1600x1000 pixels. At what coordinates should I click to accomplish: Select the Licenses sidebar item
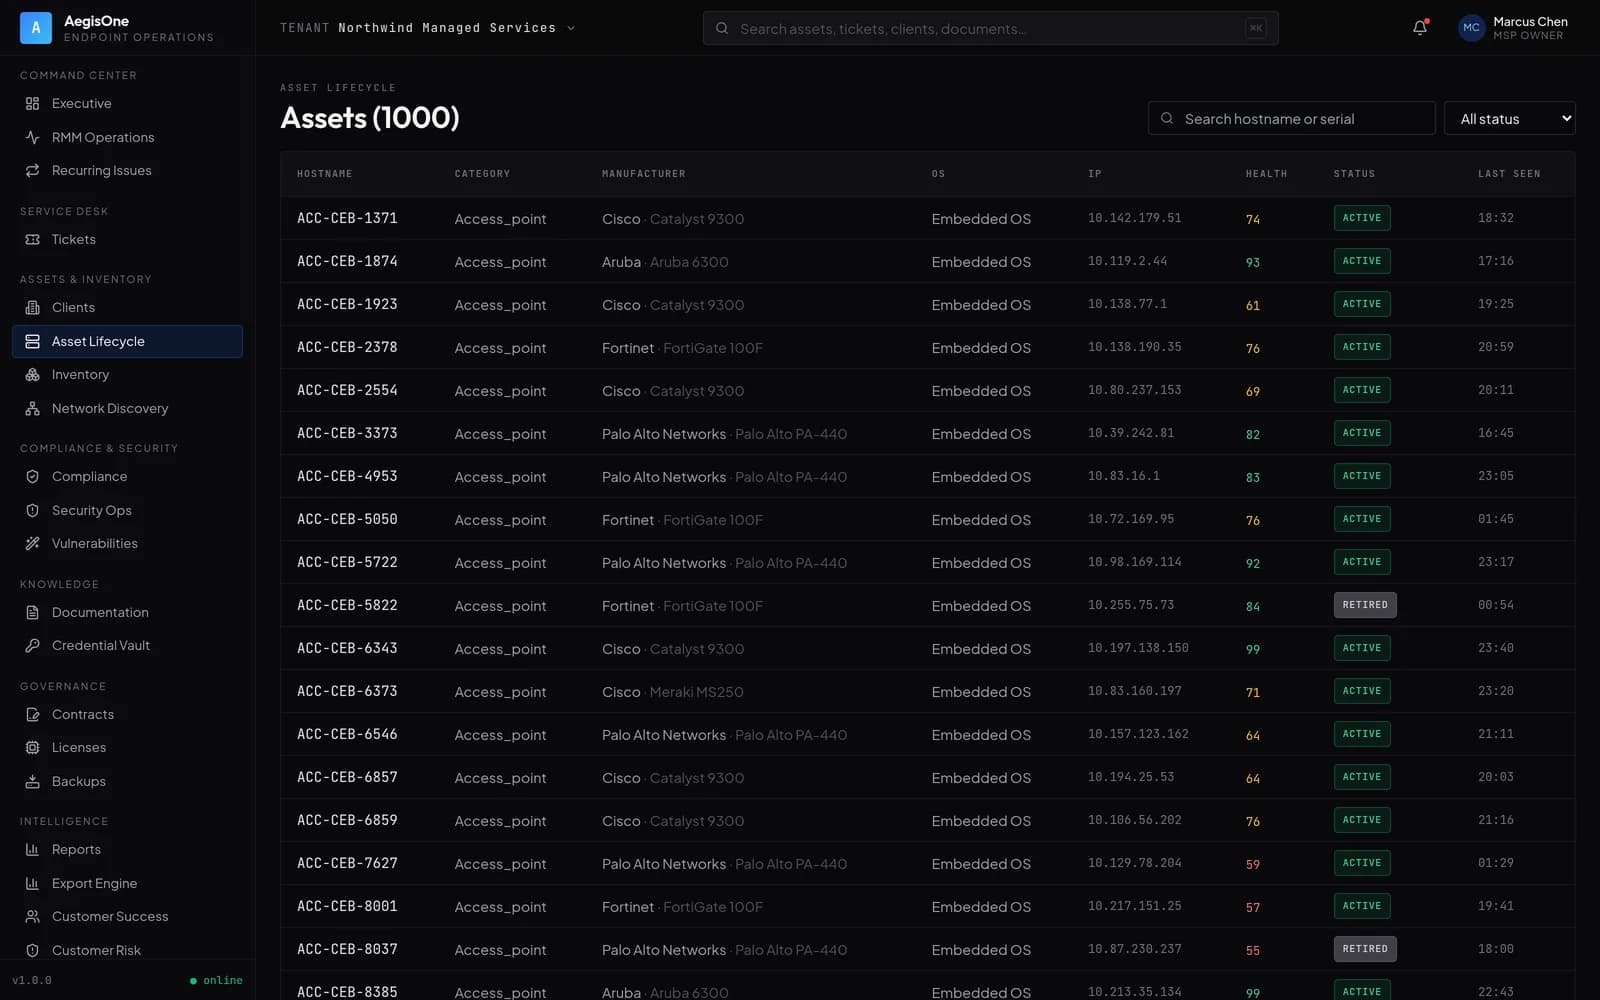click(127, 748)
